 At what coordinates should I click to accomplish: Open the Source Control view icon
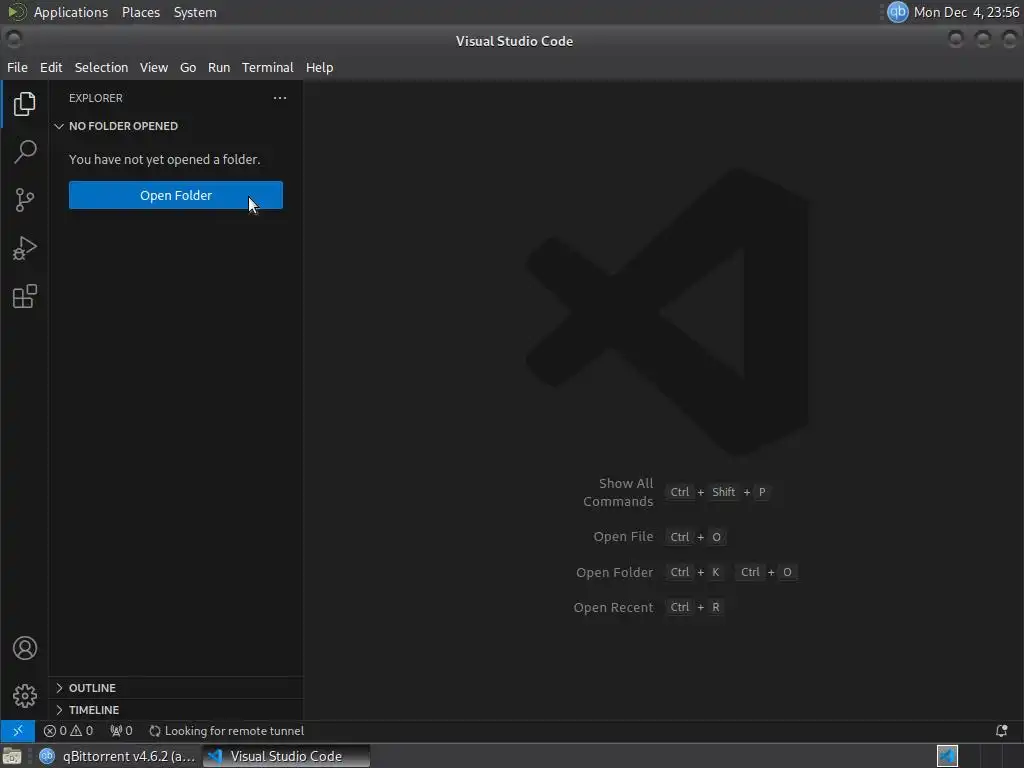[x=24, y=200]
